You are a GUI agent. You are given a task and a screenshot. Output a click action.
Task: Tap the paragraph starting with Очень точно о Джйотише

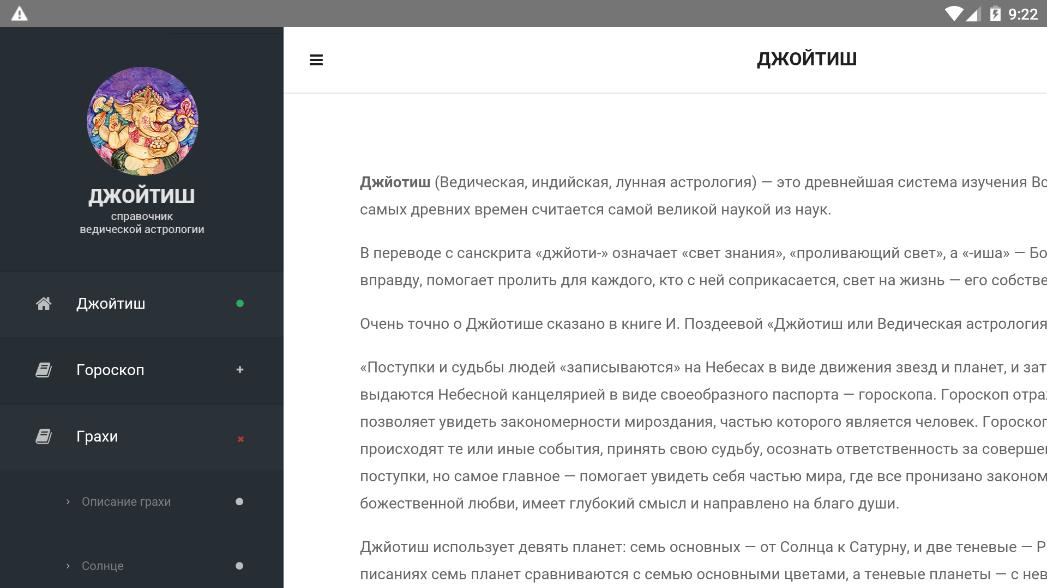tap(703, 324)
